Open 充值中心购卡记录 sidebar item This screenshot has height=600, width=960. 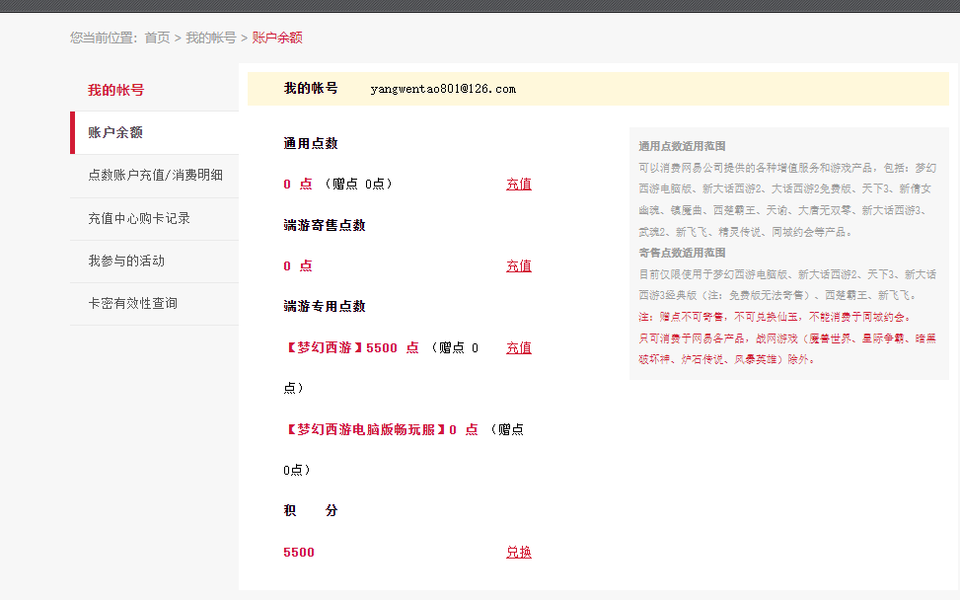(x=154, y=219)
